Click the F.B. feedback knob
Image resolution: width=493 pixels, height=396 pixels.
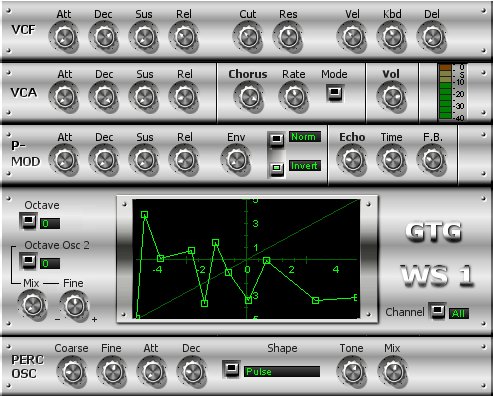point(432,160)
